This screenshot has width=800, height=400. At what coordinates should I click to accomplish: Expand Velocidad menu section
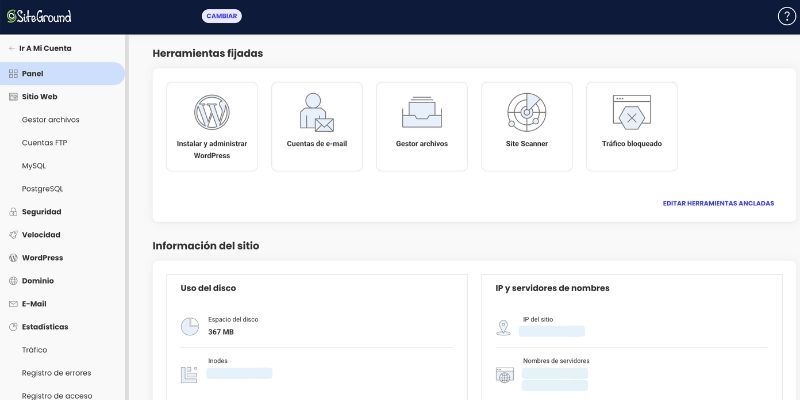[41, 235]
